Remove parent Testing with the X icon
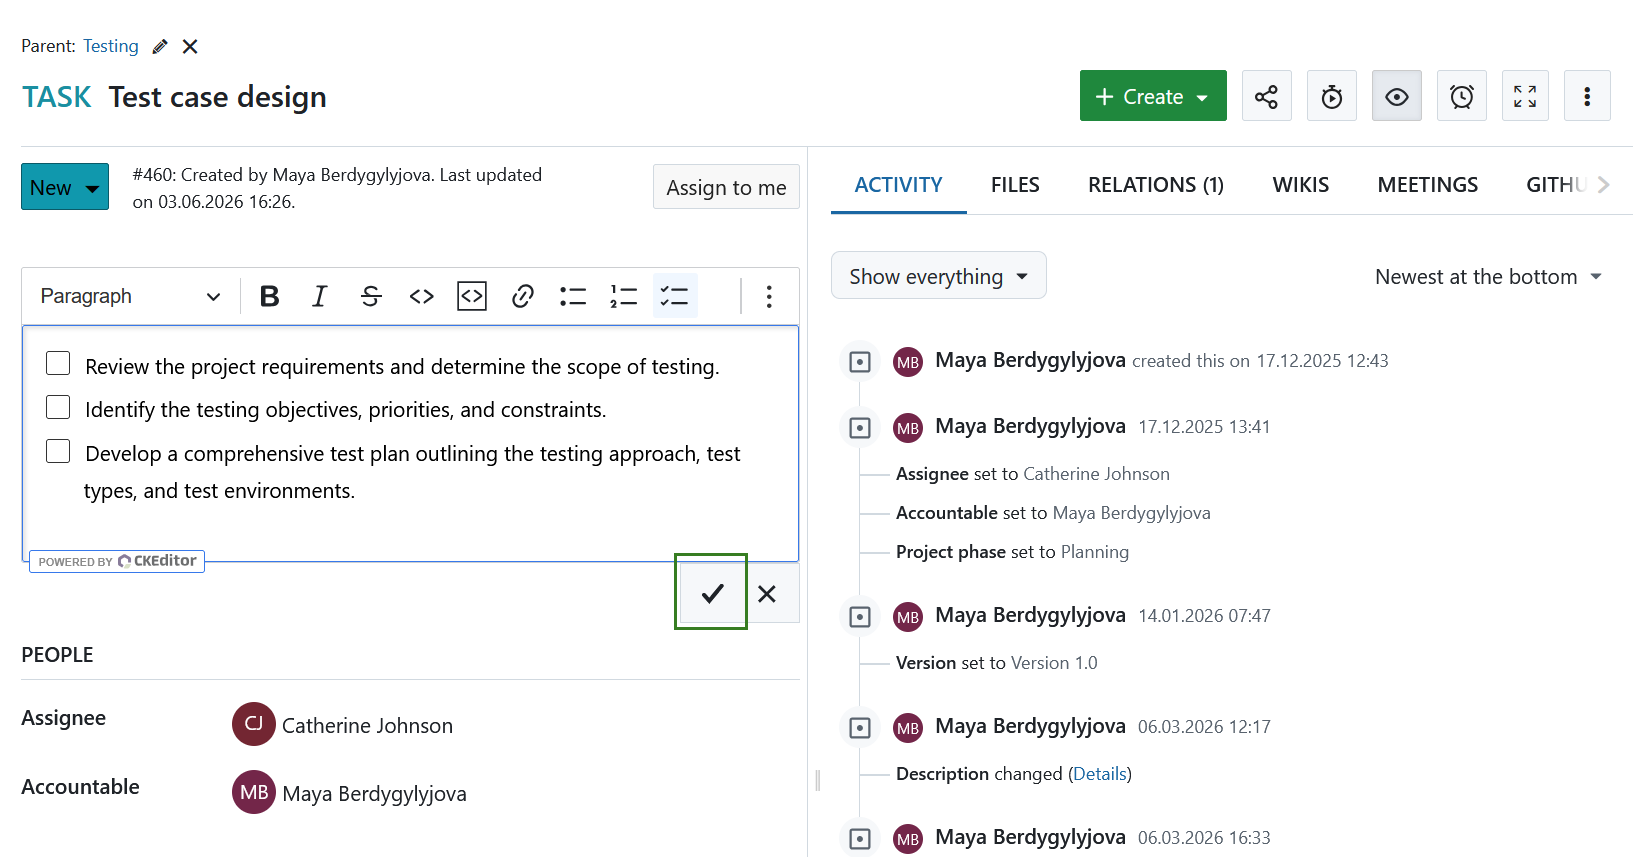The width and height of the screenshot is (1633, 857). [190, 47]
